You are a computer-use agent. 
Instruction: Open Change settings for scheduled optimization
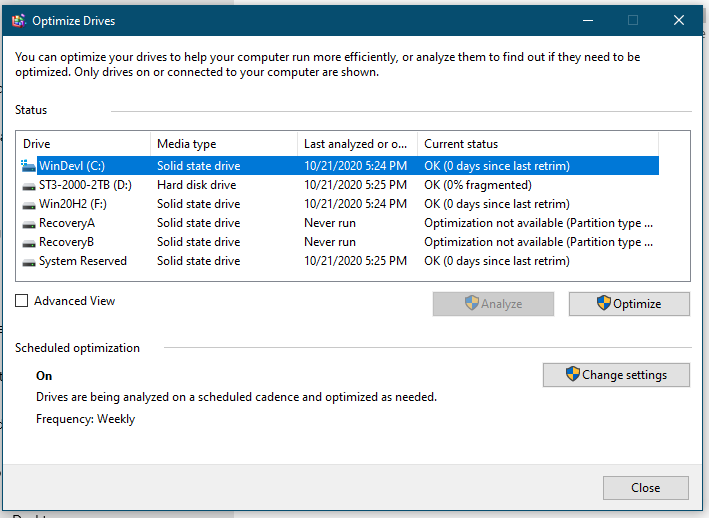616,375
